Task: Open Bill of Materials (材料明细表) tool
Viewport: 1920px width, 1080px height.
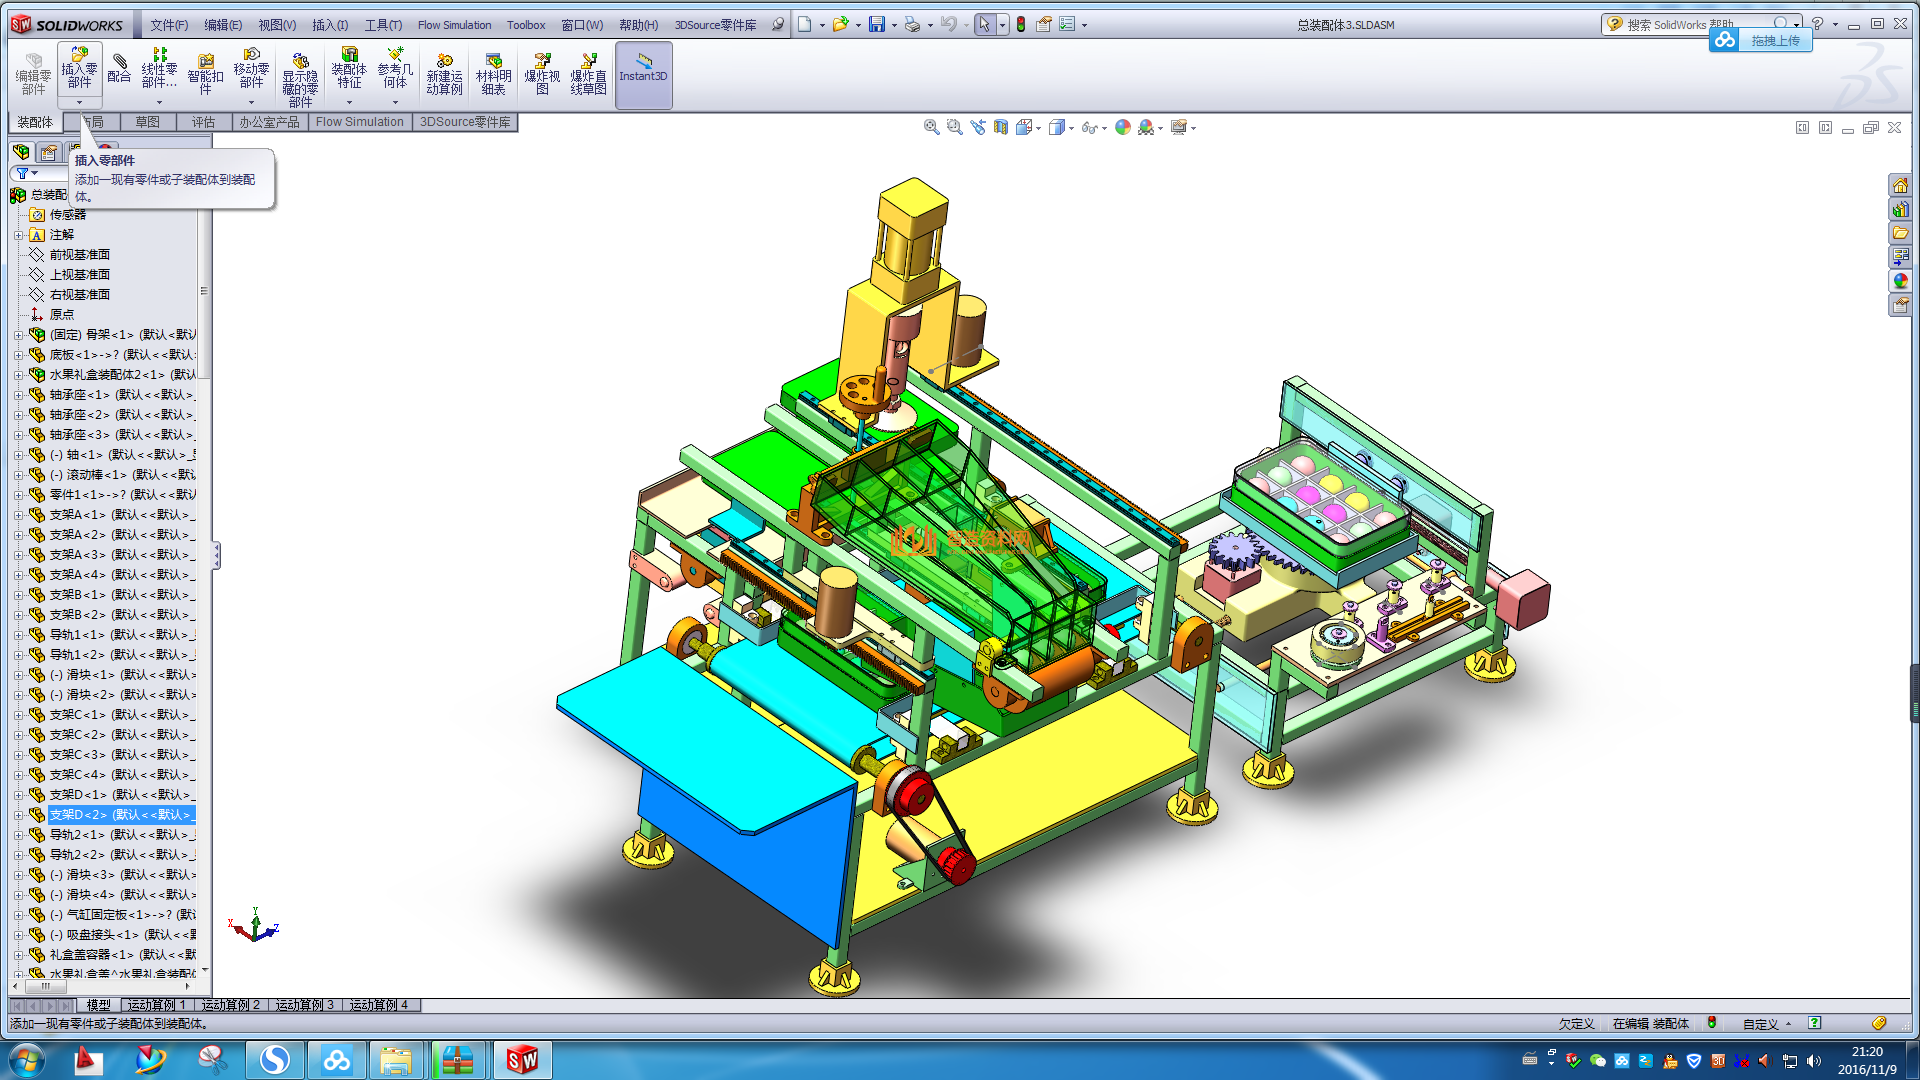Action: 493,73
